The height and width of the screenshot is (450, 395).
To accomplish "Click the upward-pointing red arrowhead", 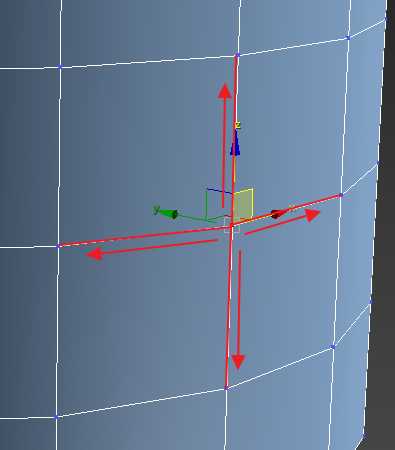I will [225, 91].
